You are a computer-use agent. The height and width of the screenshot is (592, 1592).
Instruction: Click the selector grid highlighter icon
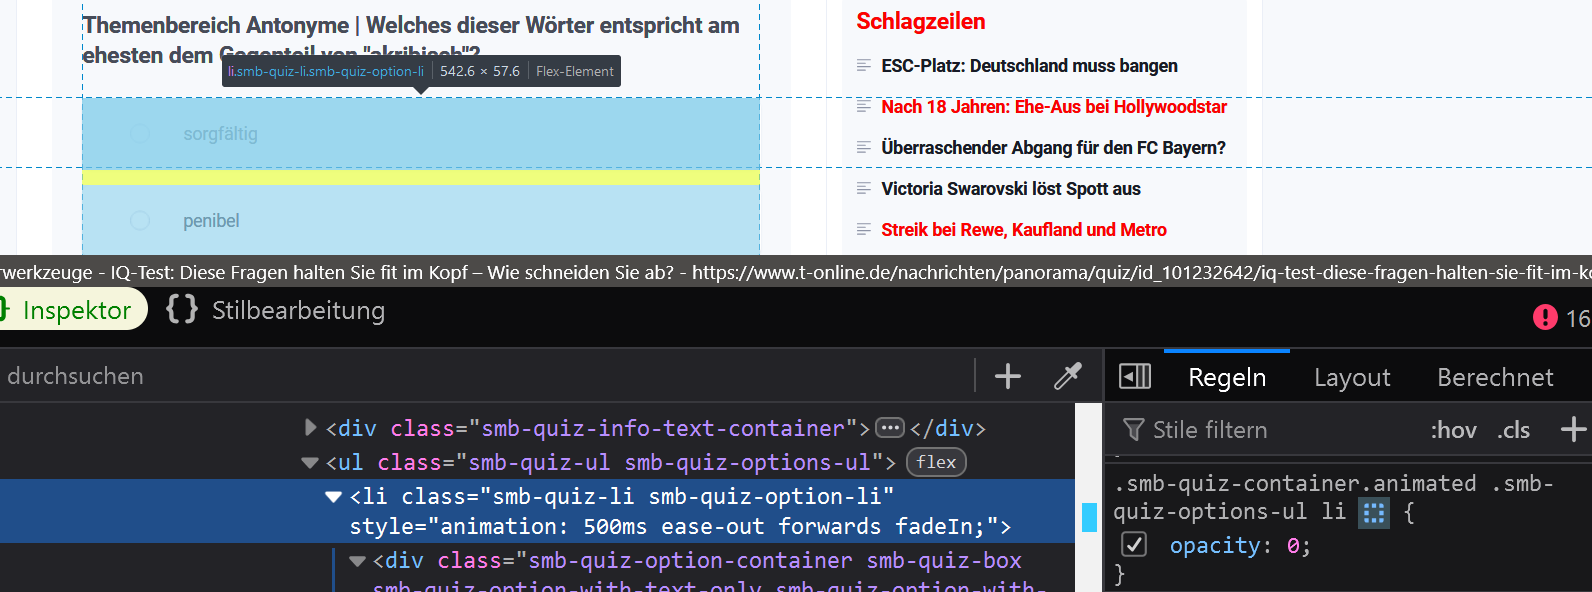click(1374, 513)
